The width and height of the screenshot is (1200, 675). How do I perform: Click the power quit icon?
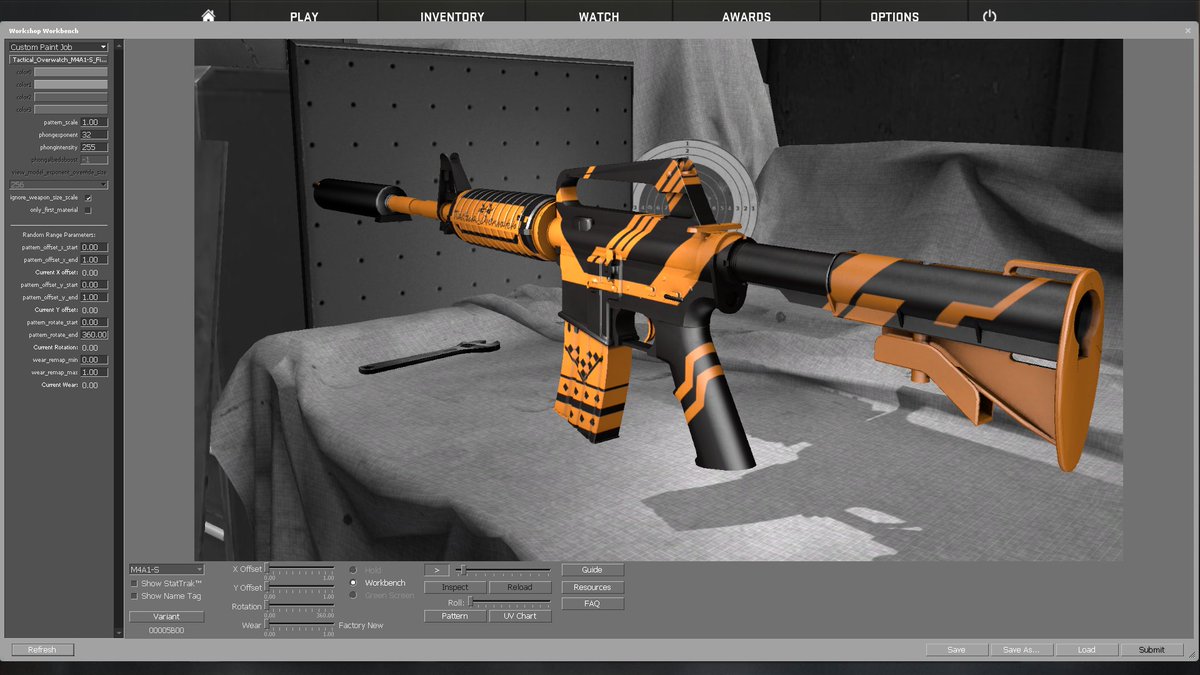click(989, 16)
